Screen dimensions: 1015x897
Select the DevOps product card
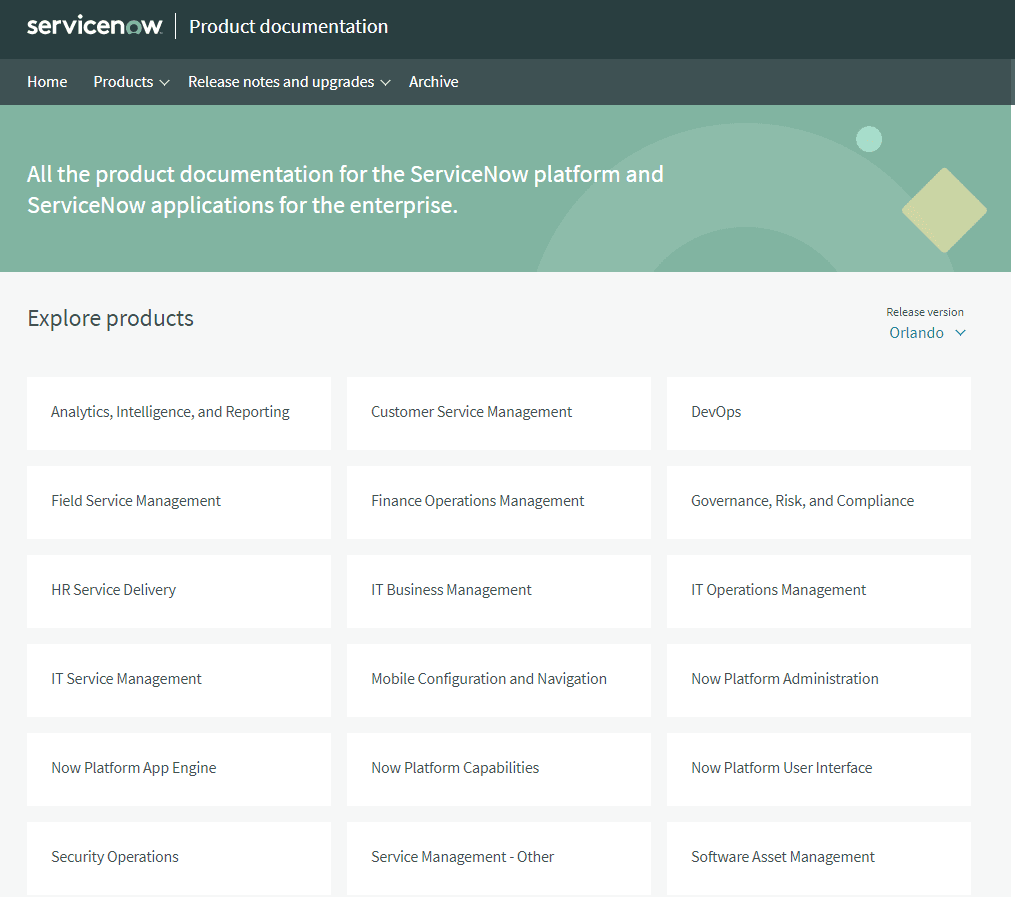point(819,413)
